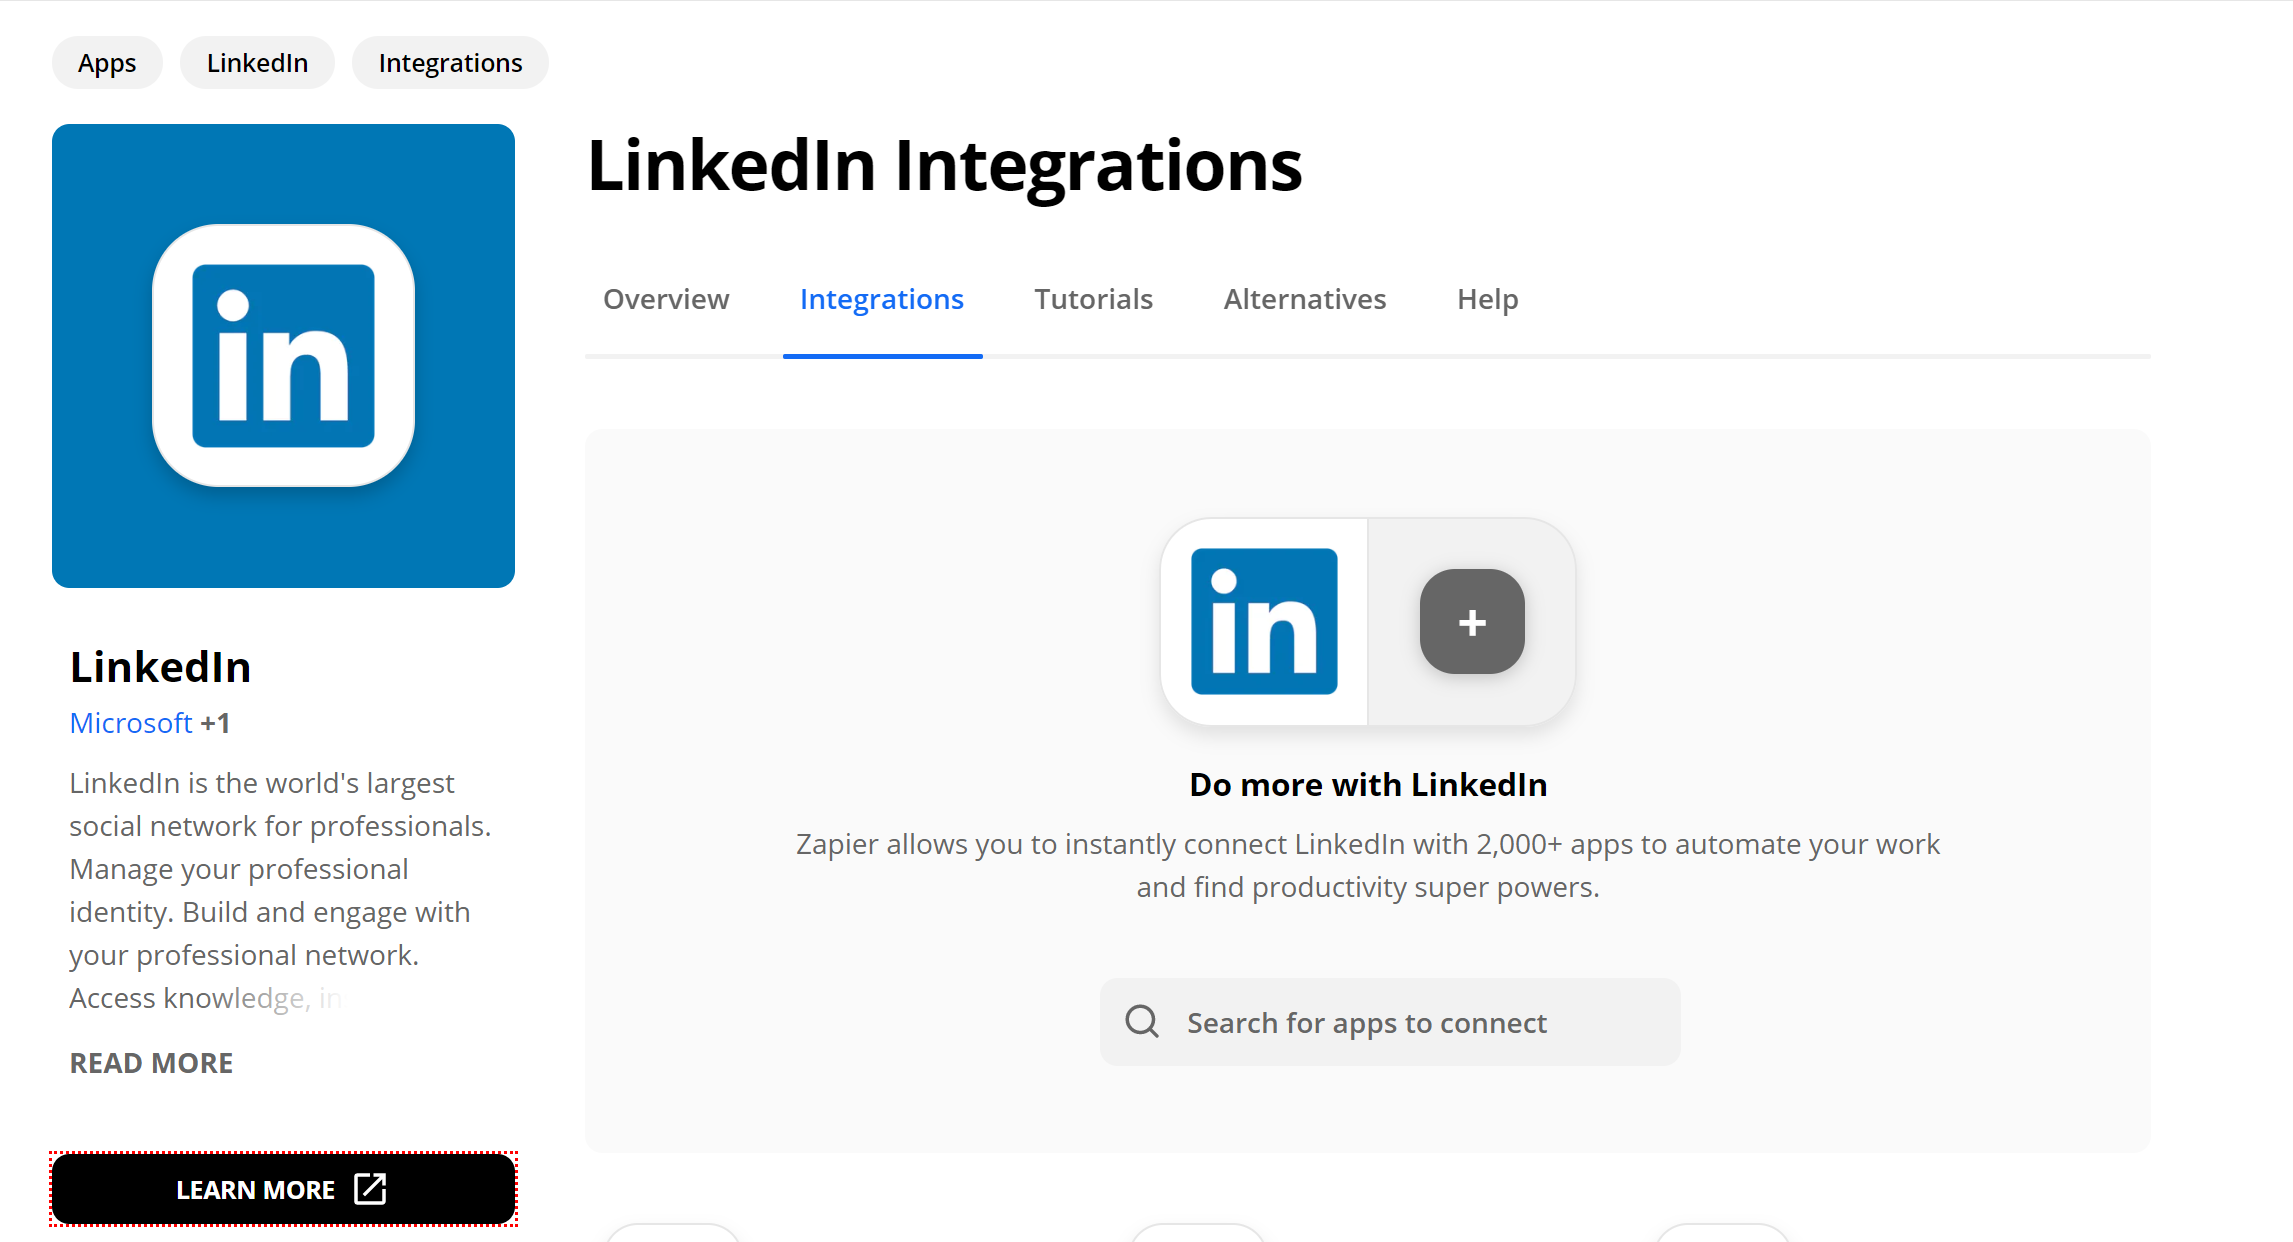View the Alternatives tab
The height and width of the screenshot is (1242, 2293).
[1305, 299]
